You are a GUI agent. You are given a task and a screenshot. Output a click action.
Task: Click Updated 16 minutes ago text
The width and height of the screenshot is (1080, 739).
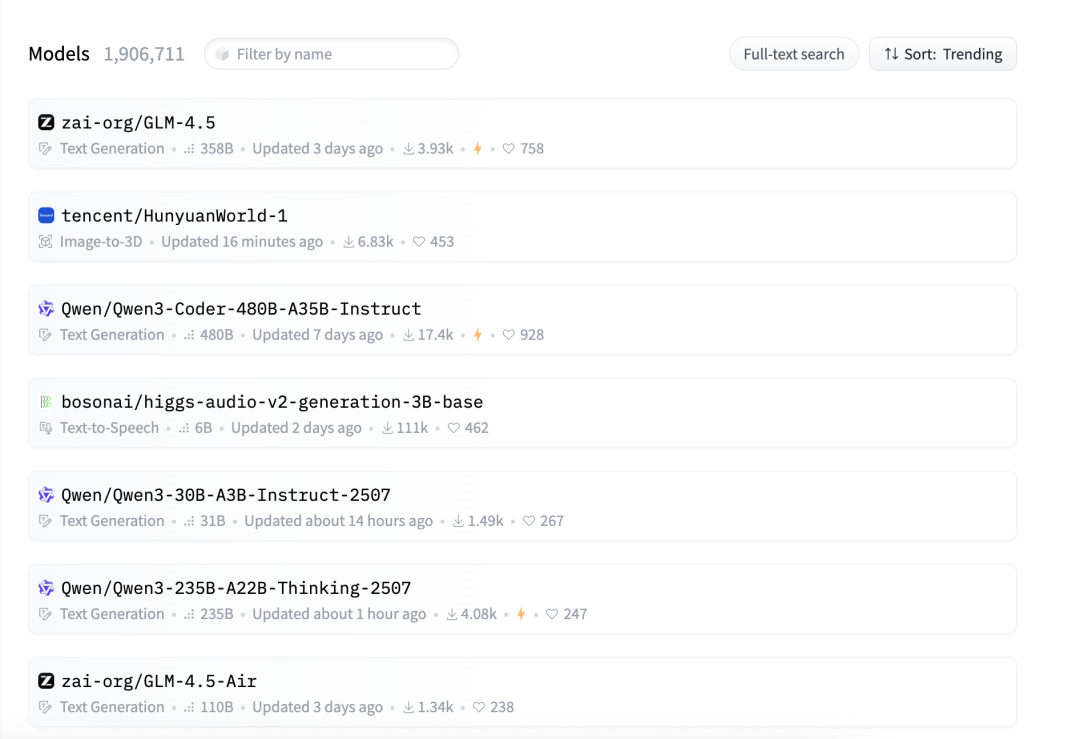[242, 242]
